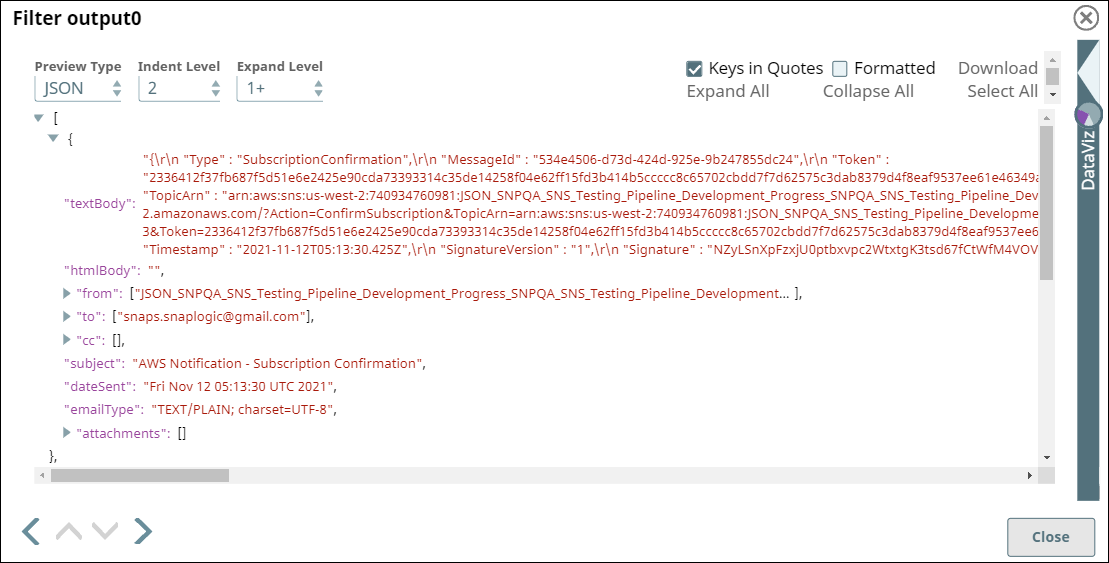
Task: Move up with the up chevron icon
Action: 69,530
